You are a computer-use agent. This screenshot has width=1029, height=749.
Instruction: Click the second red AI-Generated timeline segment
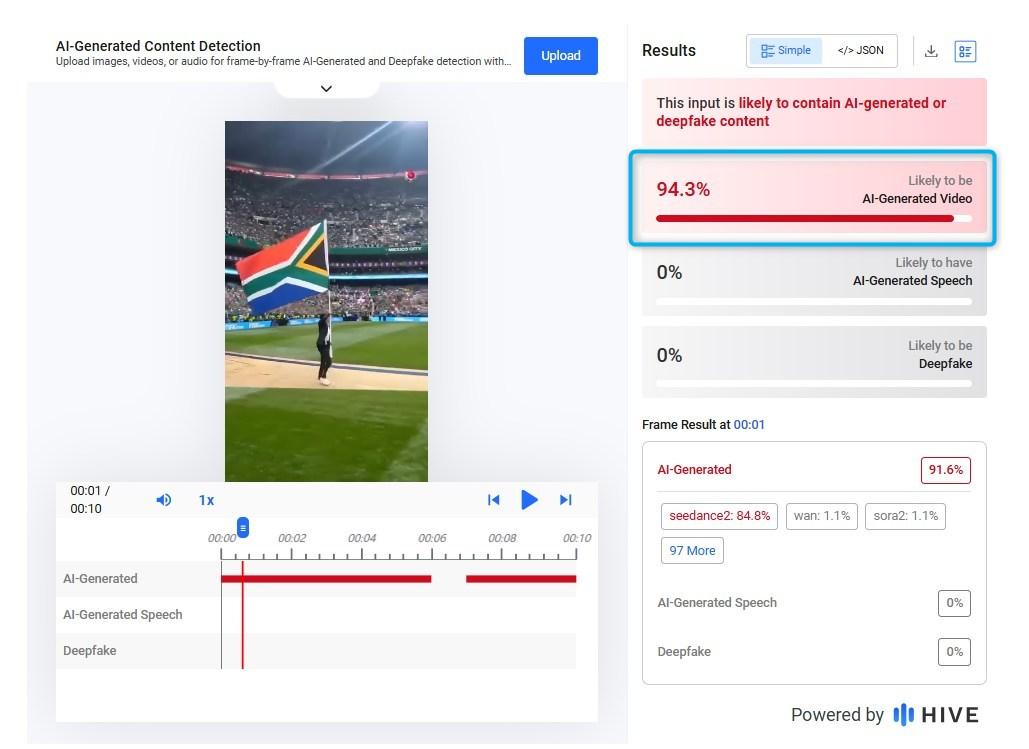(x=521, y=579)
